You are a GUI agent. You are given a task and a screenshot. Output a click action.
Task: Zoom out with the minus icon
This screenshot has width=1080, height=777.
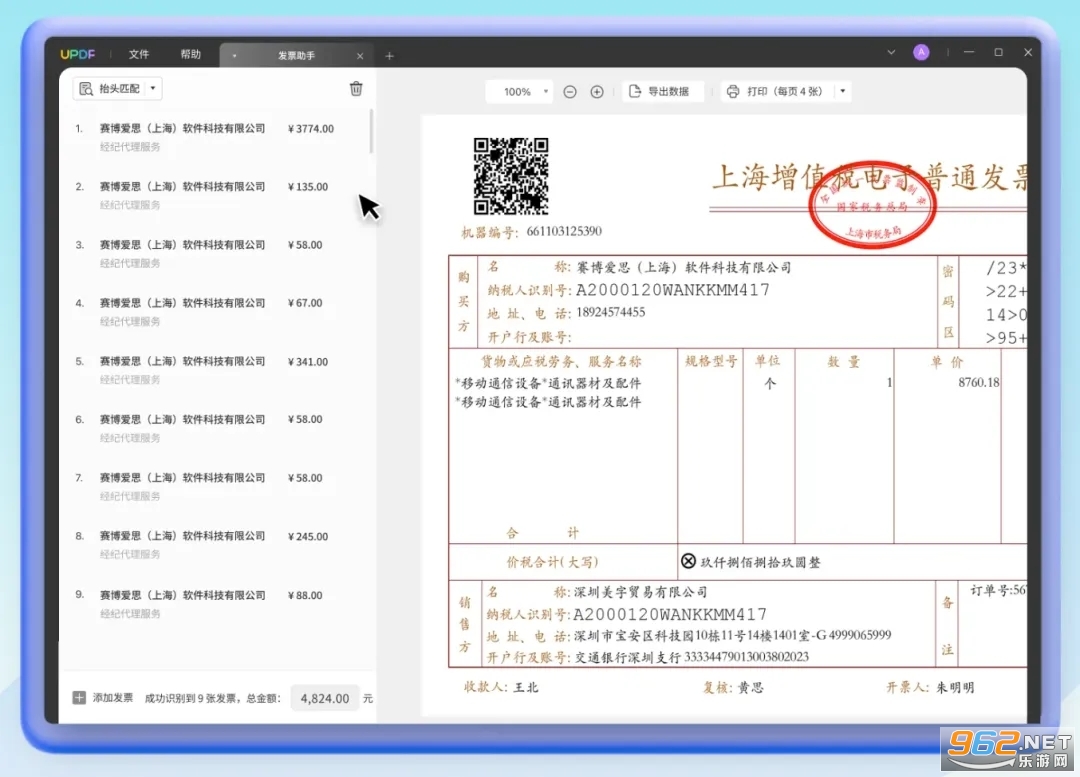coord(570,92)
